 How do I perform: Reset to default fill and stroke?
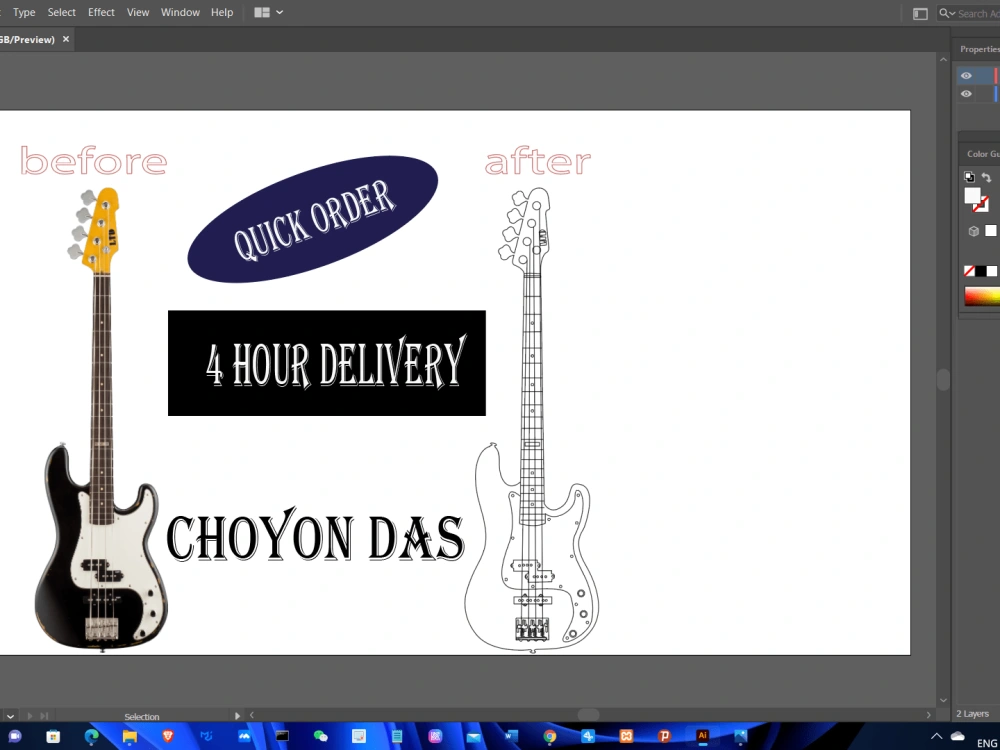(x=968, y=177)
